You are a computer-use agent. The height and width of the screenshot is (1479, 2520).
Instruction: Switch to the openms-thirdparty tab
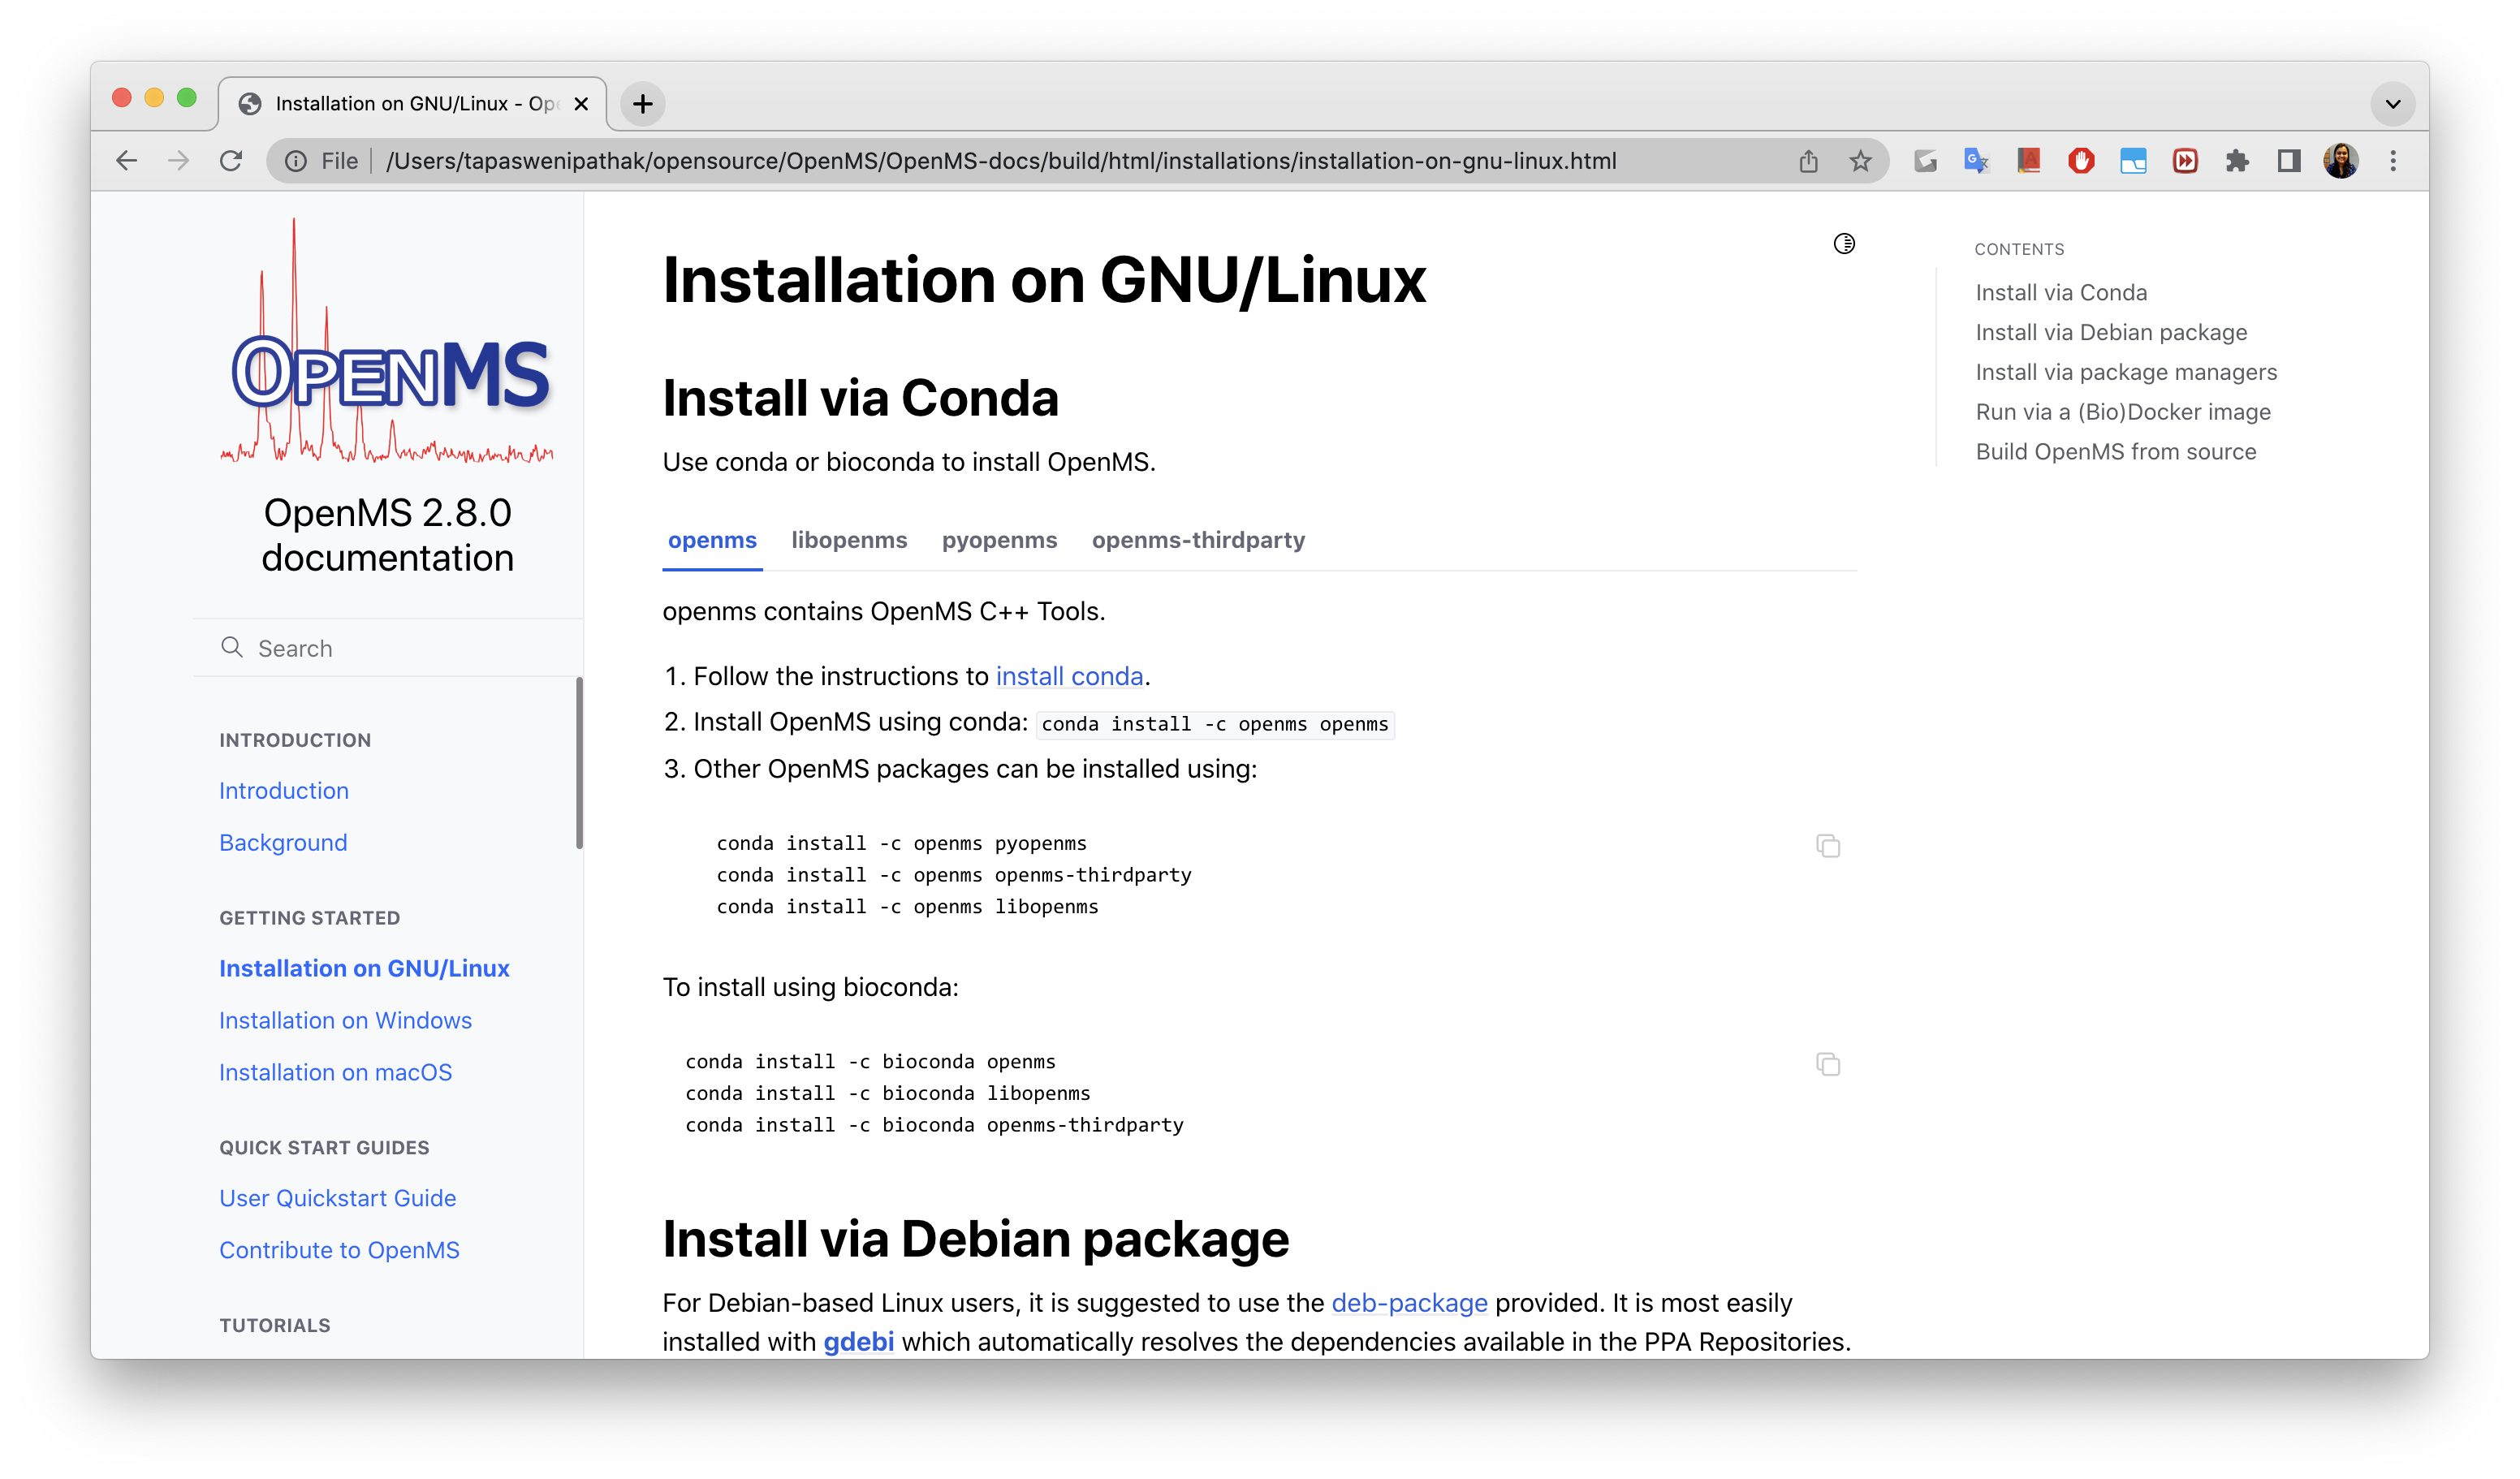click(1198, 540)
